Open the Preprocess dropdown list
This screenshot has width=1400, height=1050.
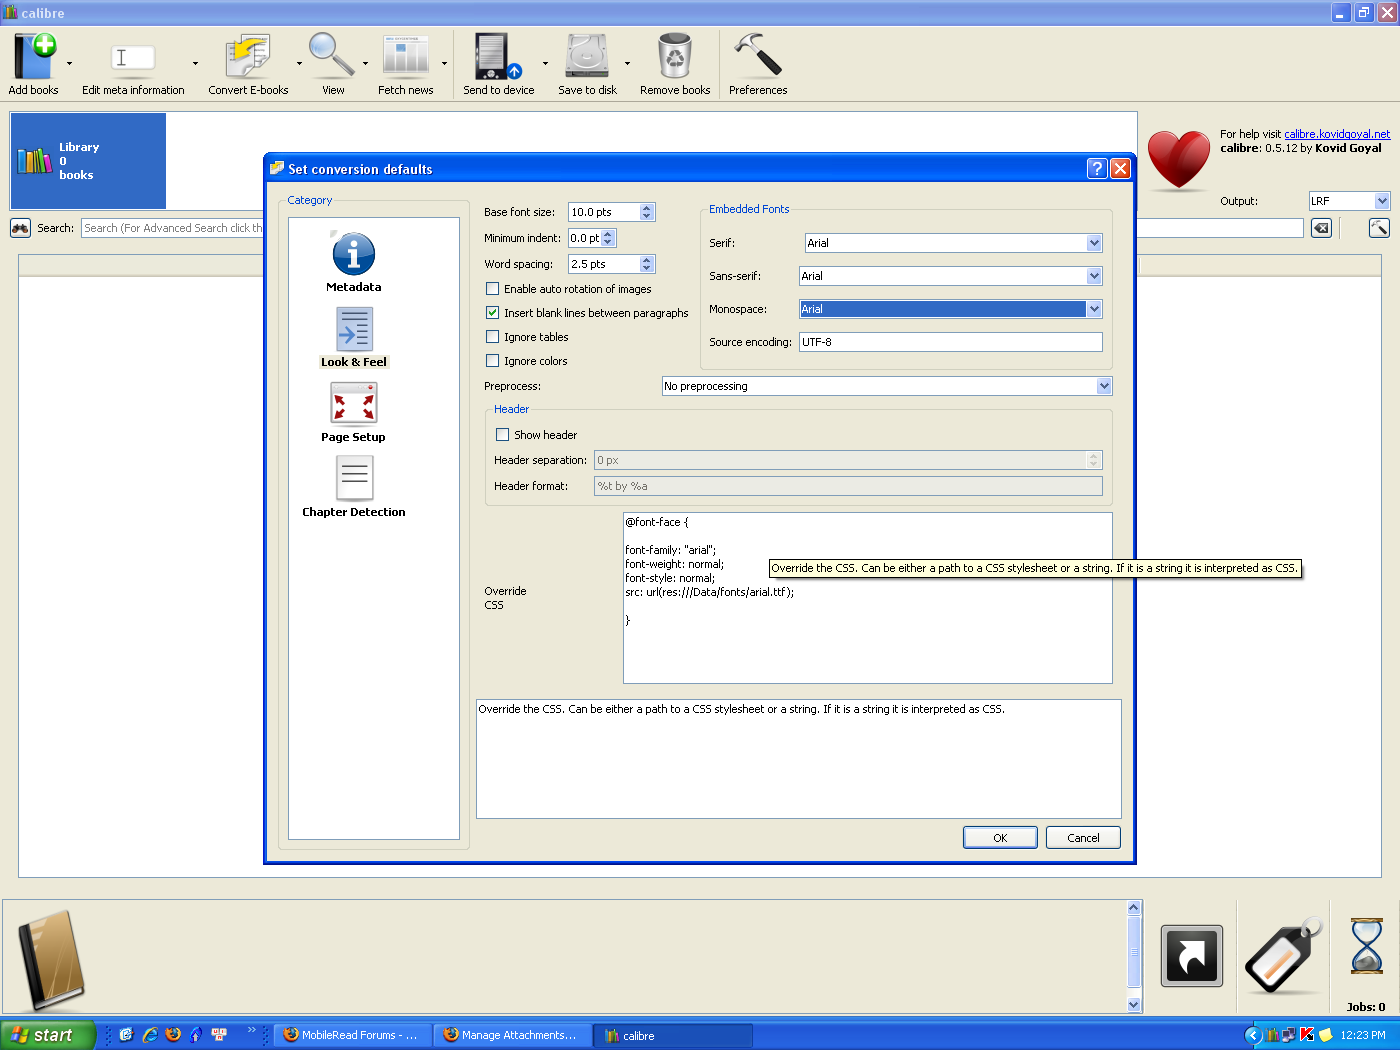point(1104,386)
